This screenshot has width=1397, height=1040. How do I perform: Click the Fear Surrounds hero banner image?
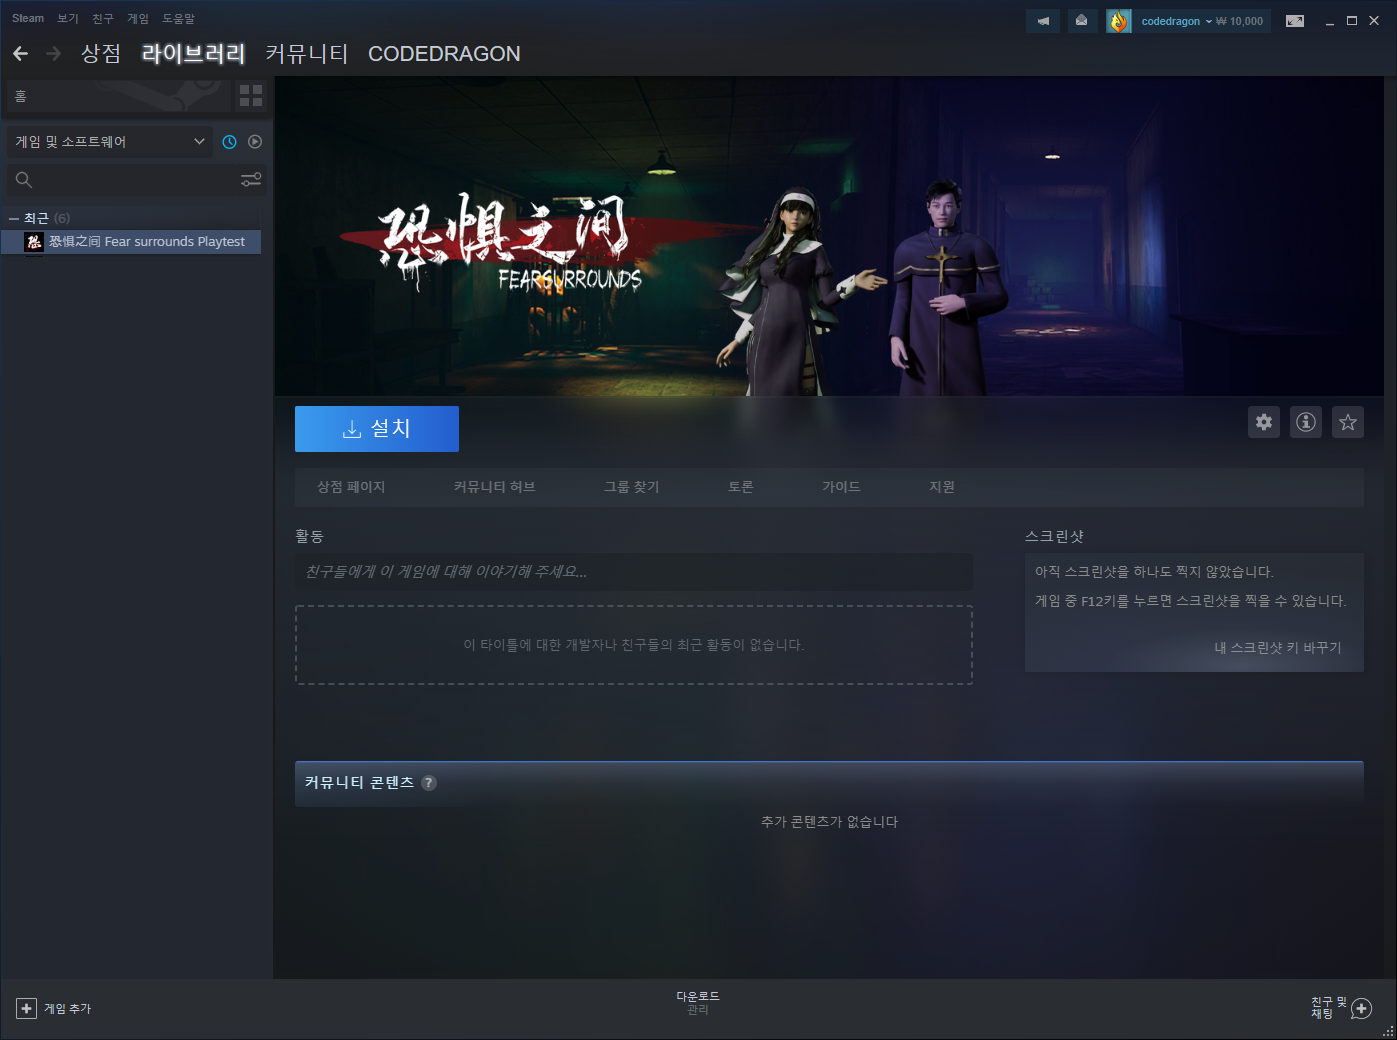829,236
